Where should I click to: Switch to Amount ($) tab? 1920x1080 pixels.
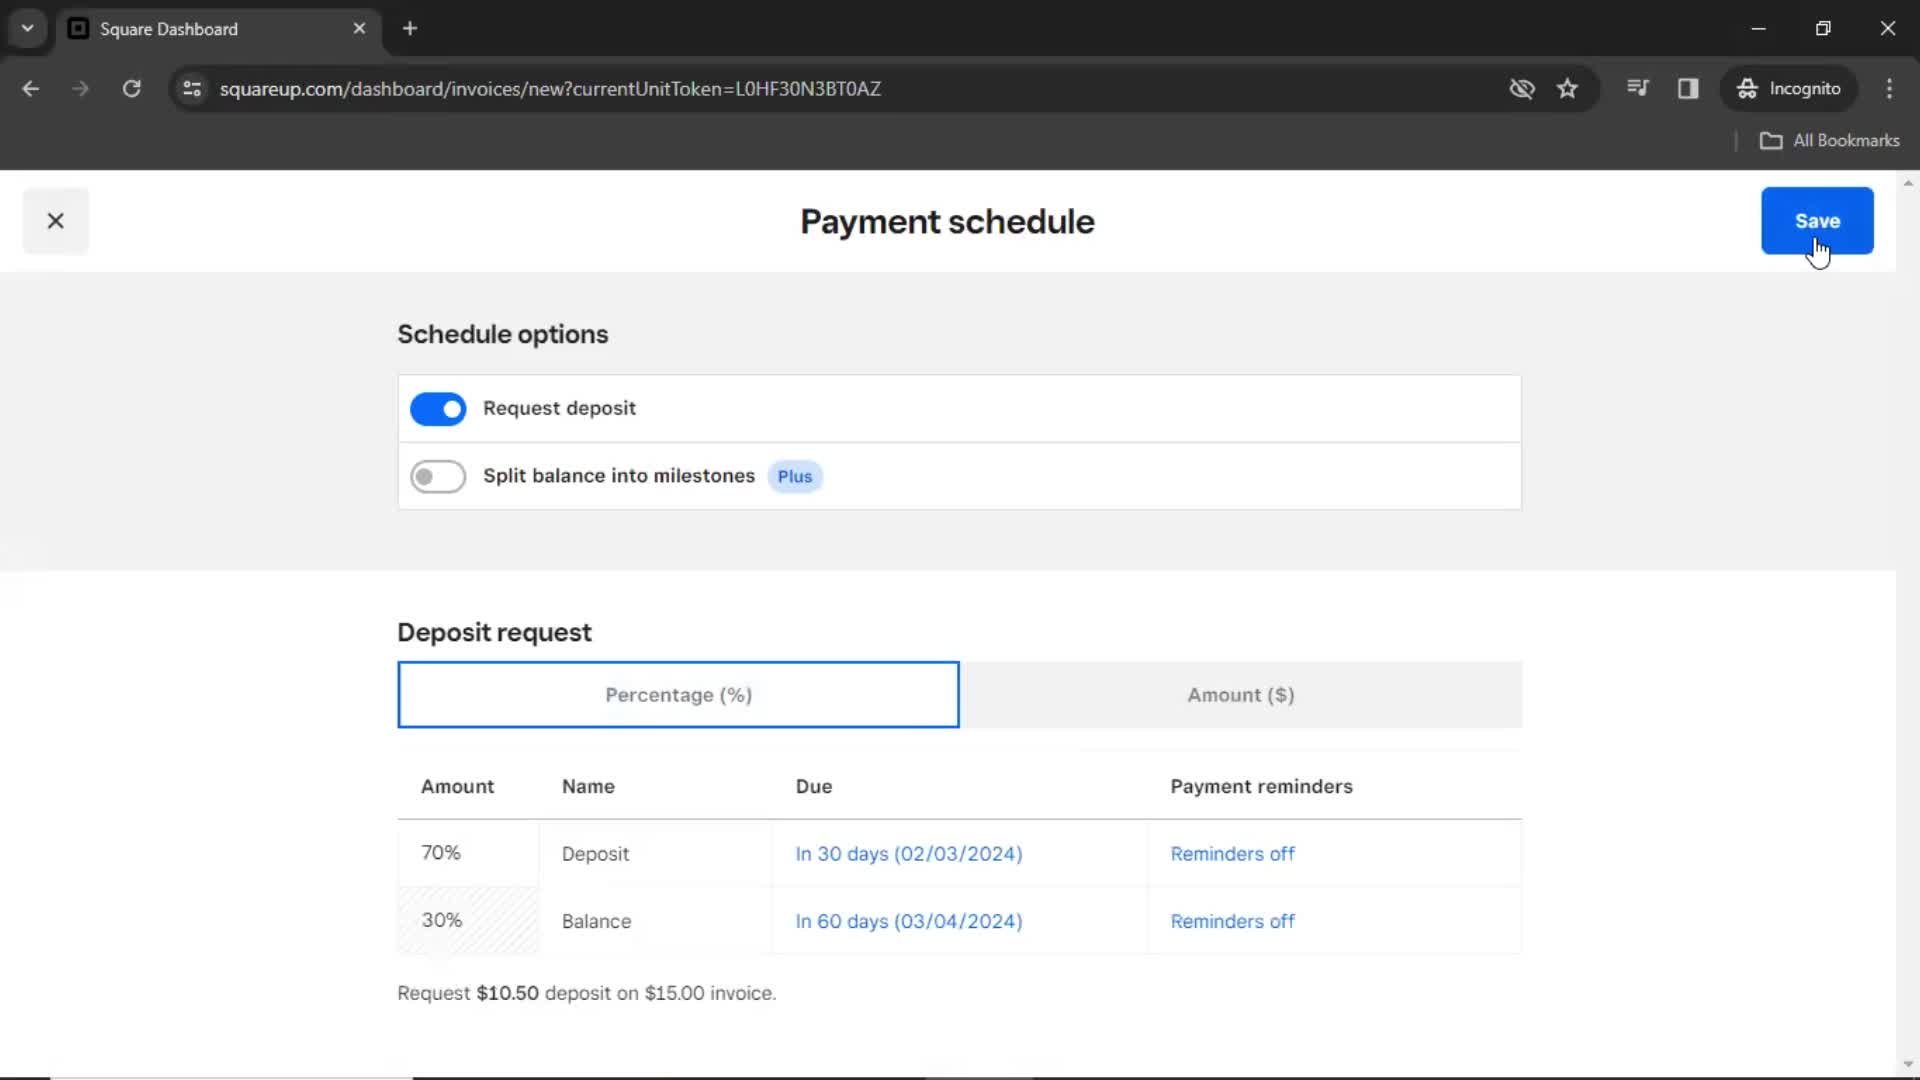click(1241, 695)
